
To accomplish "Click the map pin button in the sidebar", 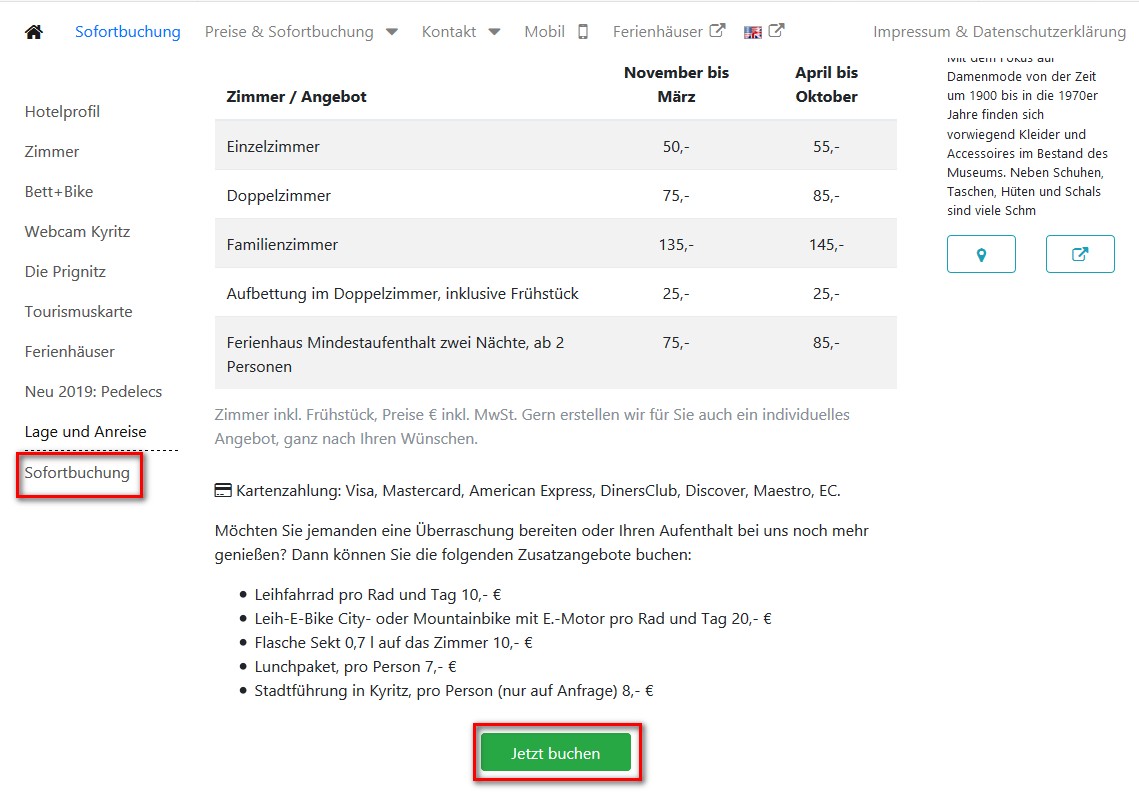I will click(981, 254).
